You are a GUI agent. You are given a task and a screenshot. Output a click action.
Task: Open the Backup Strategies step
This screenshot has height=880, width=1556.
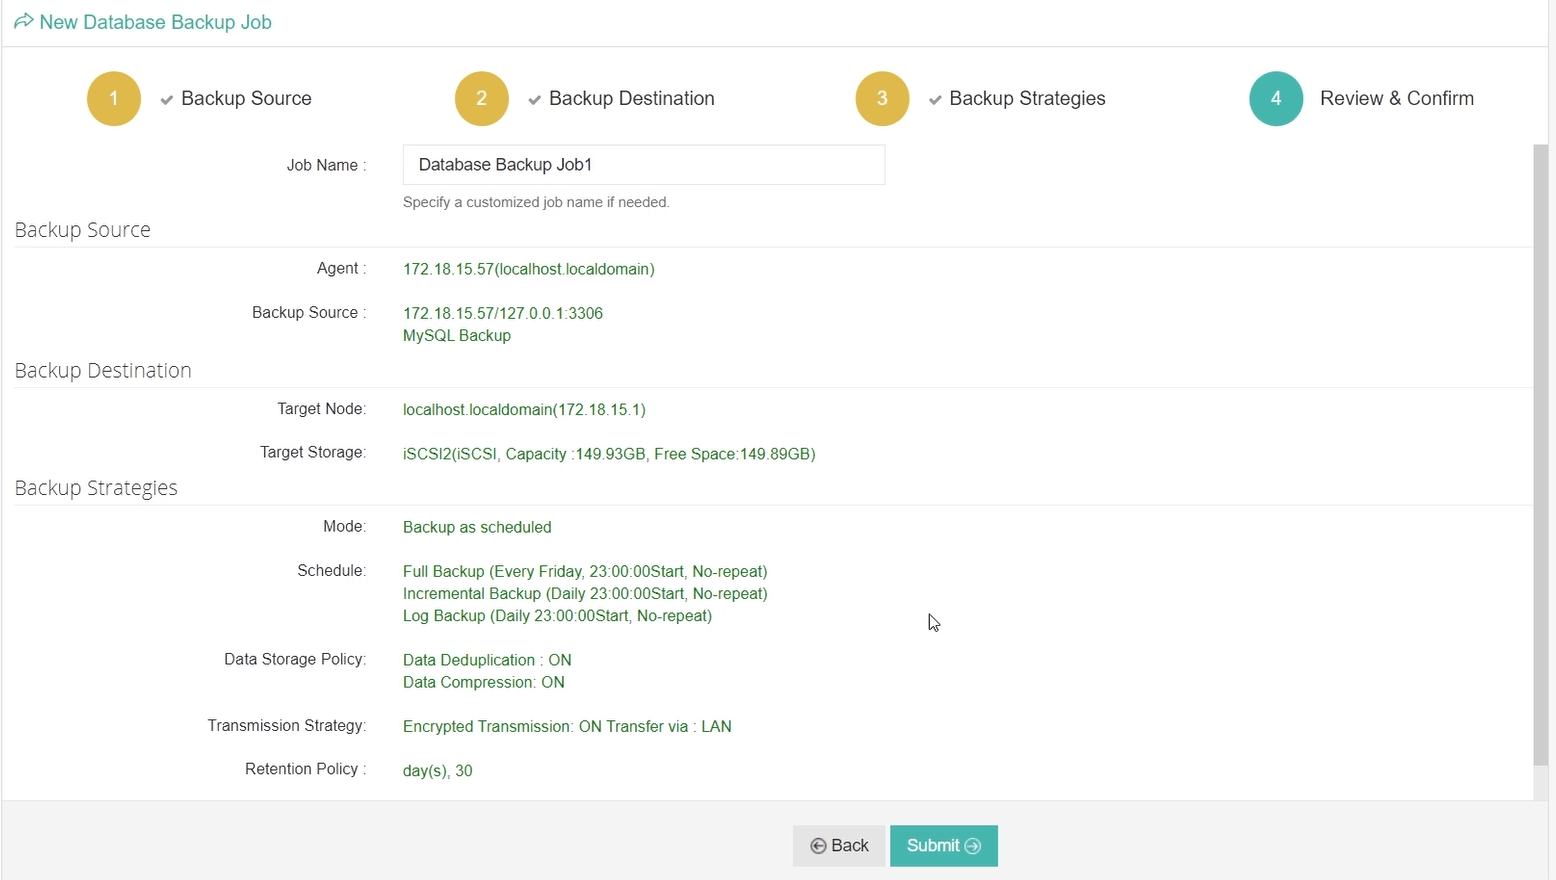tap(1027, 98)
